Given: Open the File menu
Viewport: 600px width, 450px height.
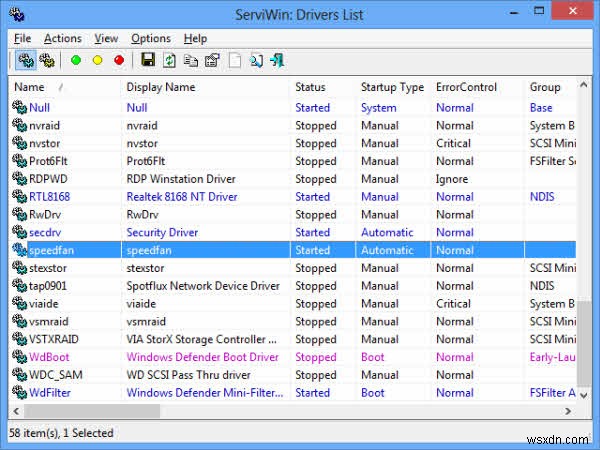Looking at the screenshot, I should pos(22,39).
